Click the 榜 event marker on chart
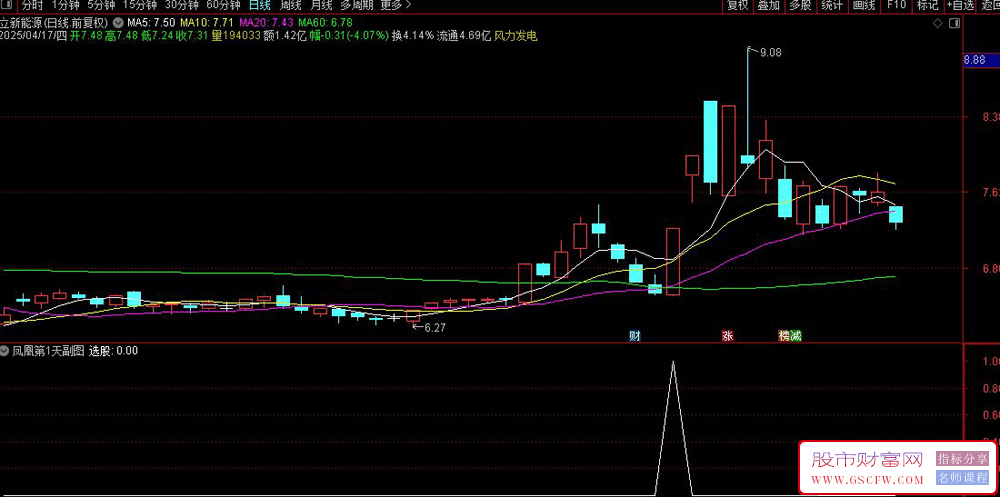1000x497 pixels. [784, 336]
